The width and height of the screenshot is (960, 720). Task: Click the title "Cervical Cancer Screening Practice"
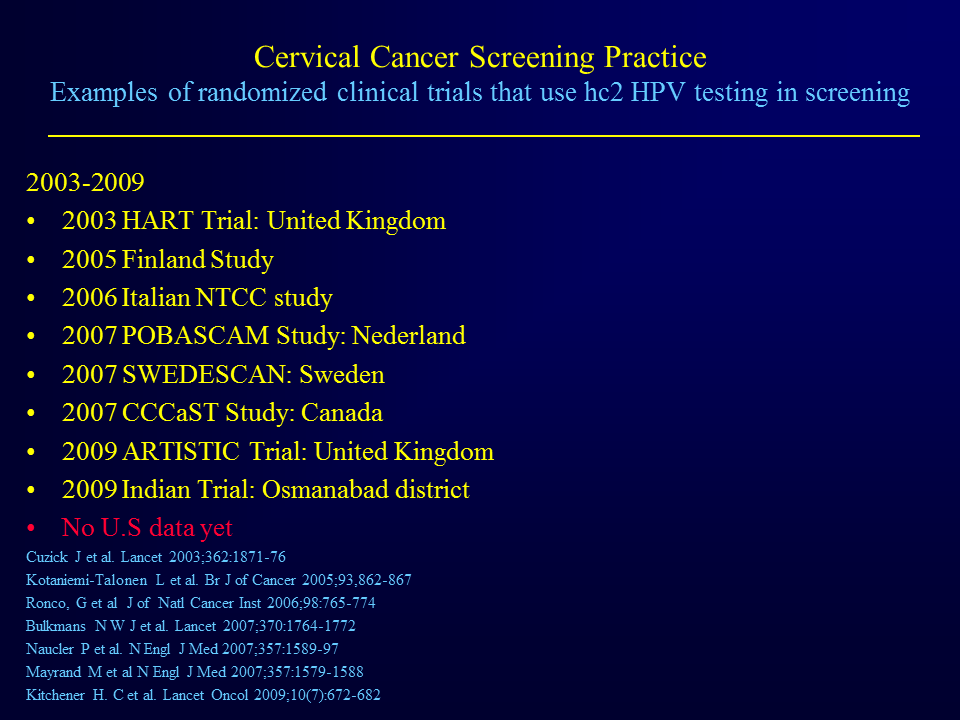(480, 57)
